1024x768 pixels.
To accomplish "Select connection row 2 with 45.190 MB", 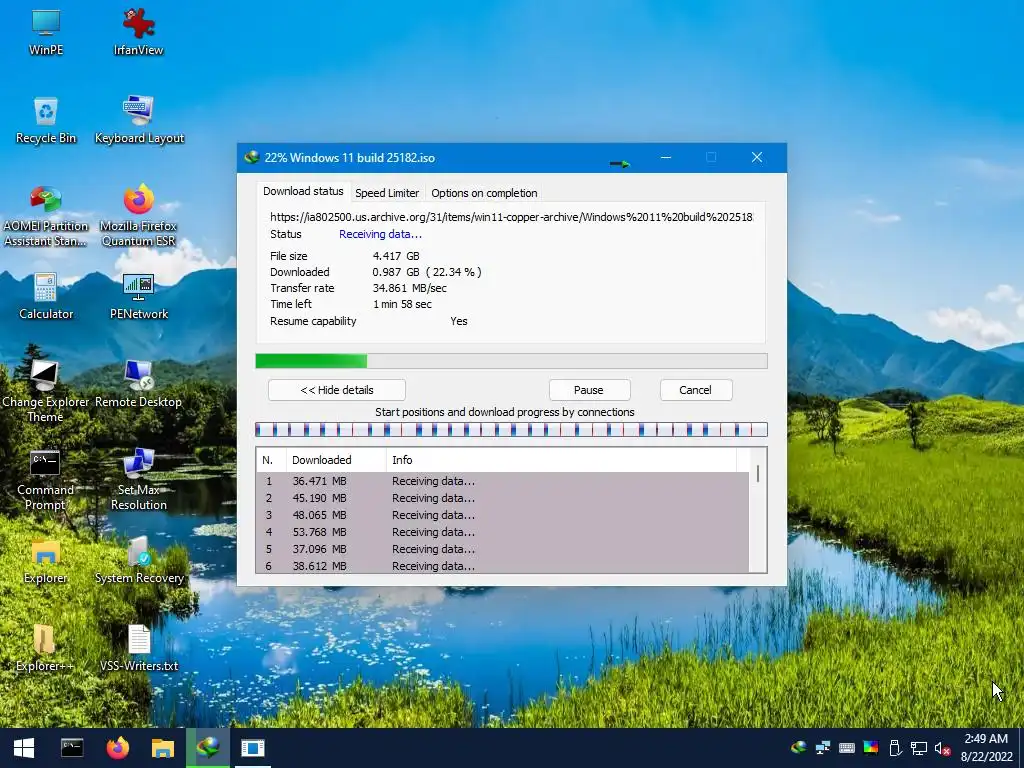I will click(503, 498).
